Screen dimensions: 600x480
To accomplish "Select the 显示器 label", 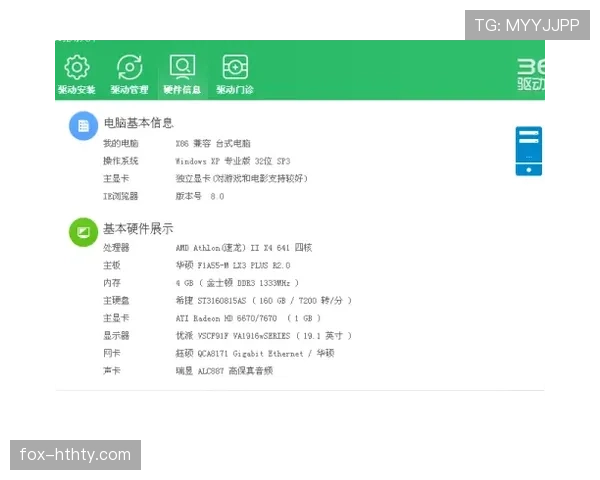I will point(116,336).
